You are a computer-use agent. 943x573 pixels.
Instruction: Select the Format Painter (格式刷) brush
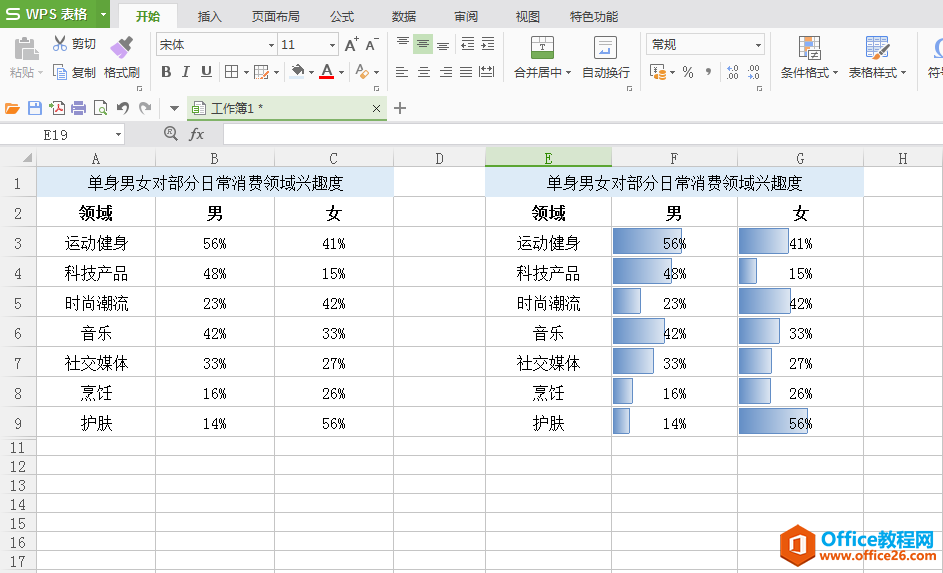point(121,47)
